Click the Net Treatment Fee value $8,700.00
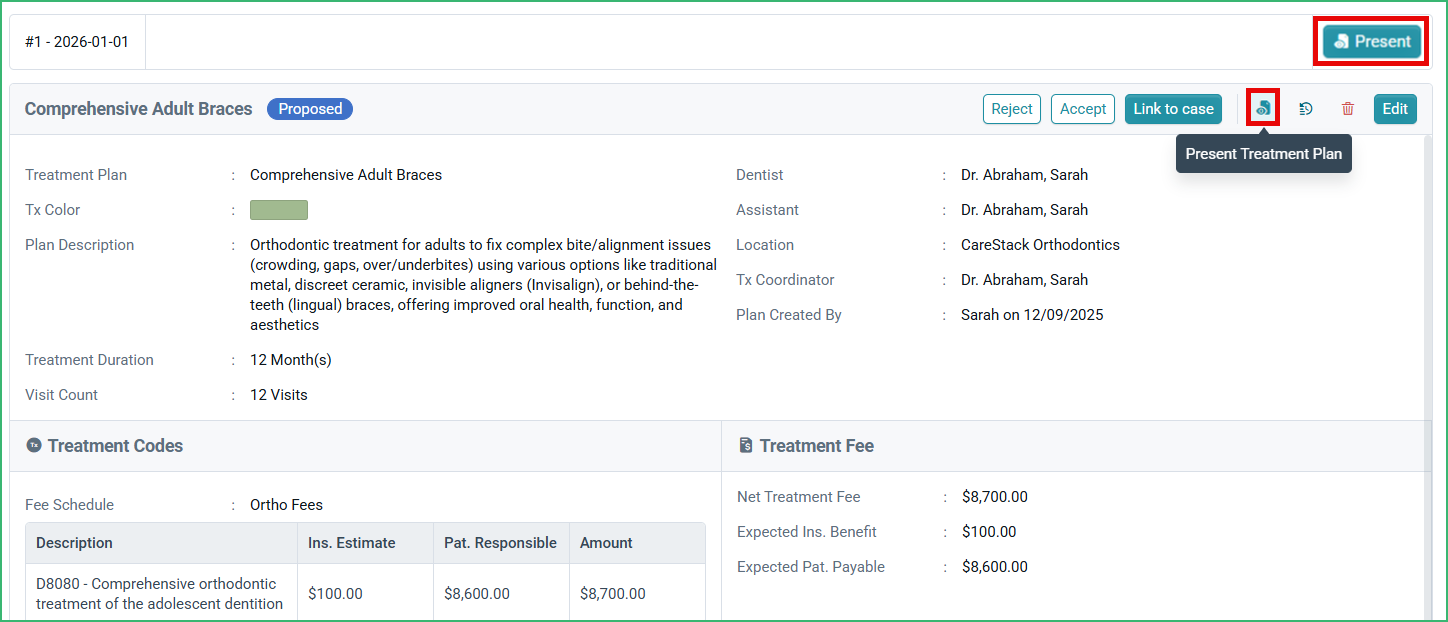The height and width of the screenshot is (622, 1448). [995, 497]
